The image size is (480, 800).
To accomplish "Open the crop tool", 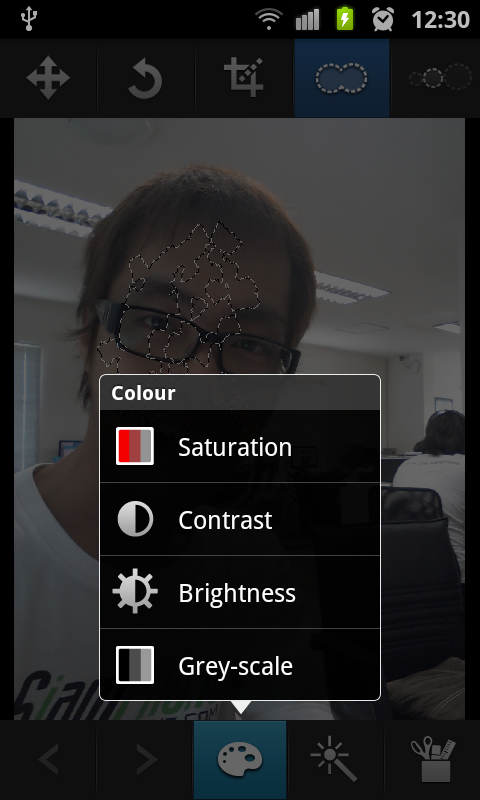I will [244, 78].
